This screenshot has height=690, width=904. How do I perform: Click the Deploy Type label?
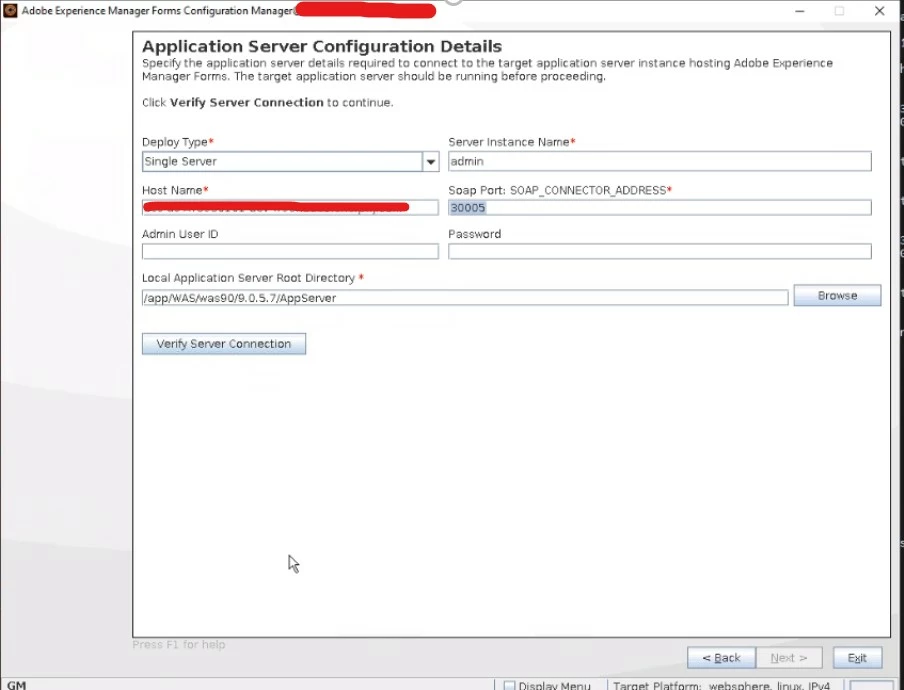[178, 142]
